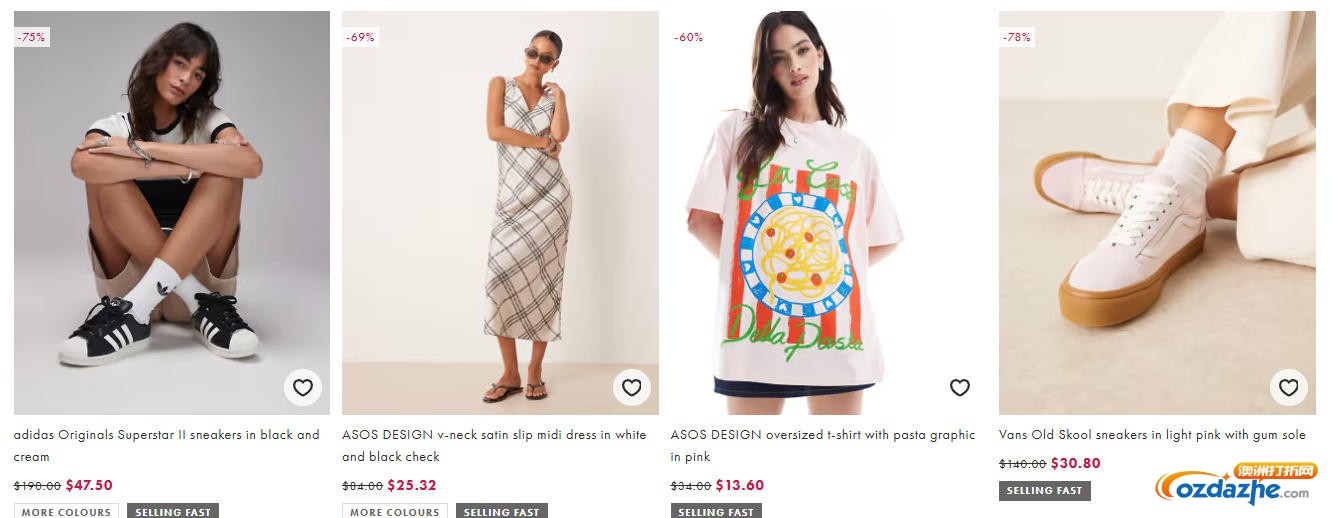Viewport: 1340px width, 518px height.
Task: Show more colours for adidas sneakers
Action: pyautogui.click(x=66, y=511)
